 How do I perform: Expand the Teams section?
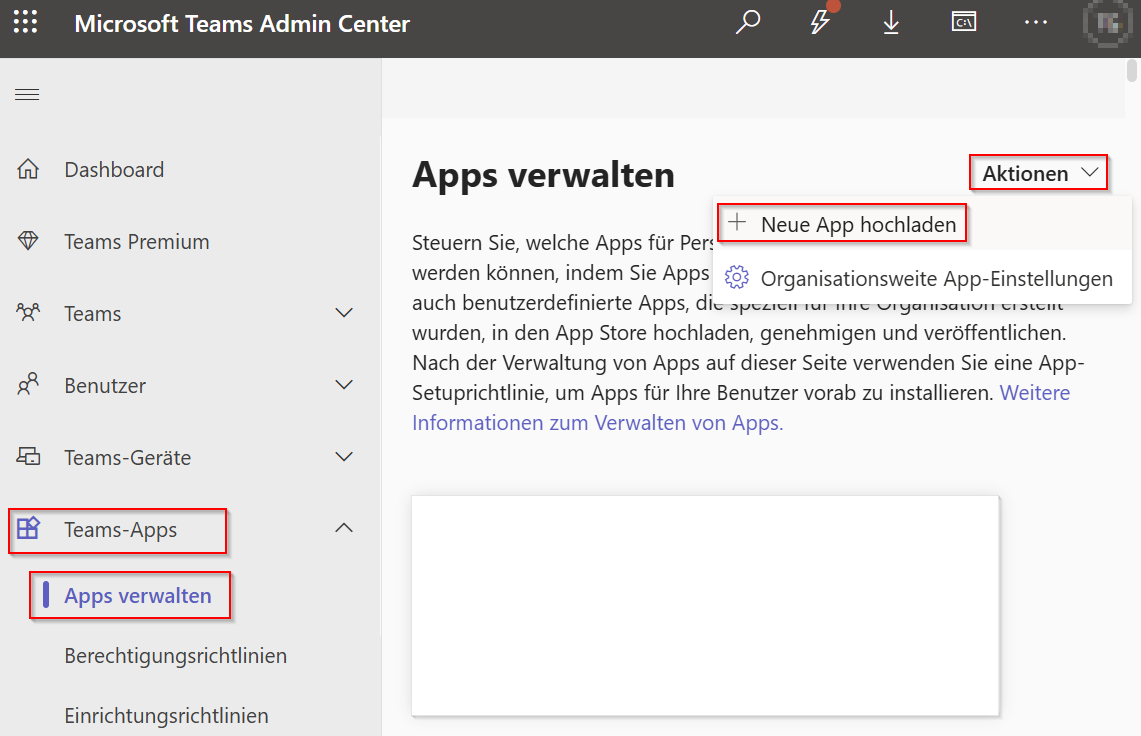pos(344,313)
